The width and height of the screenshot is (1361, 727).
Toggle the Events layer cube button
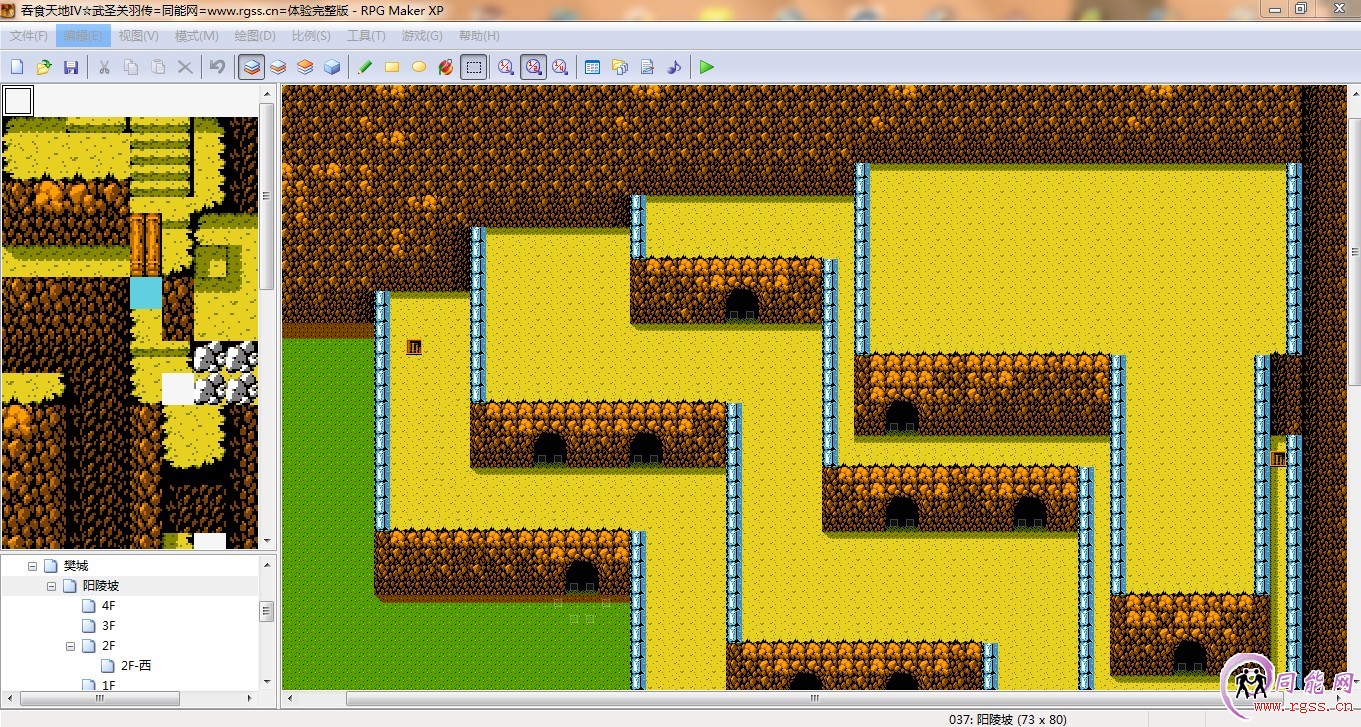332,67
